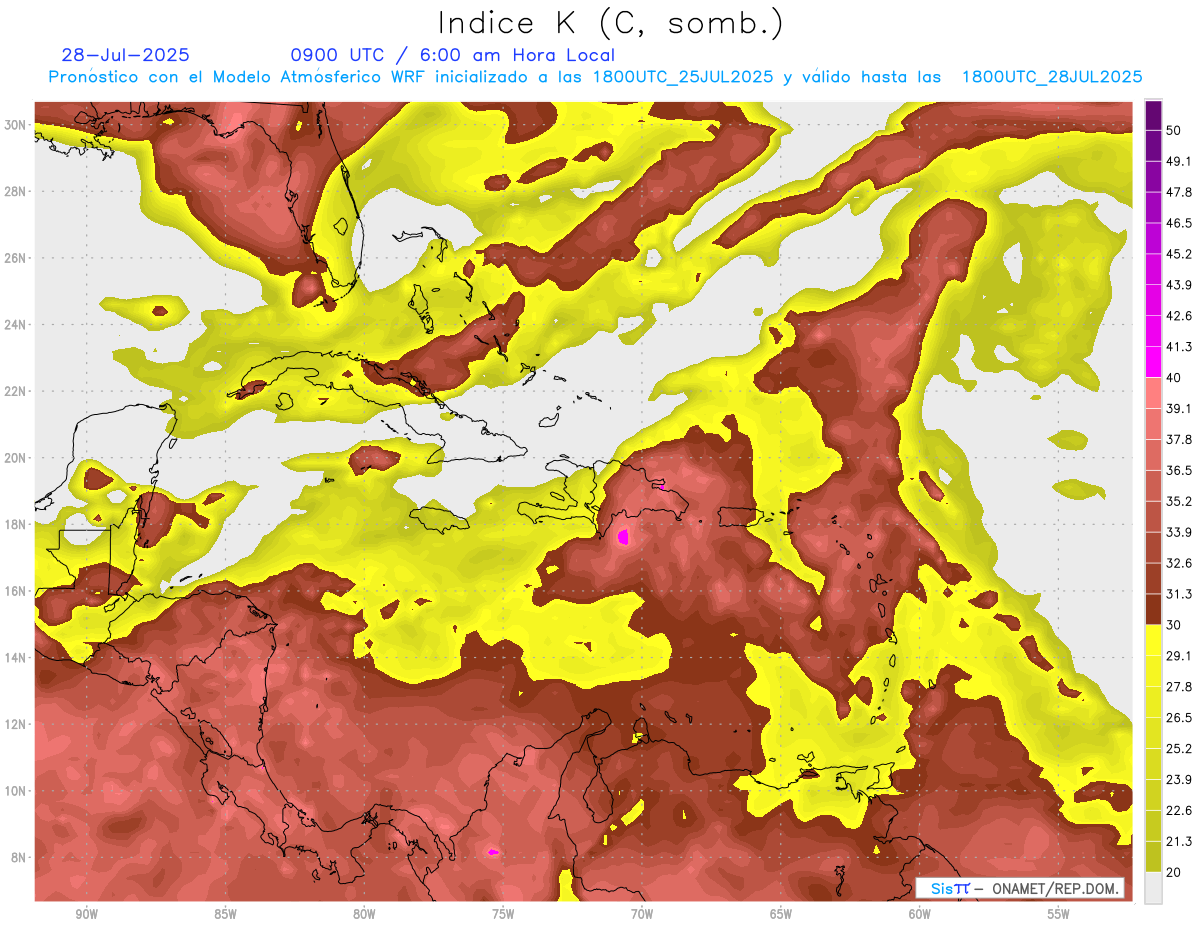The height and width of the screenshot is (927, 1200).
Task: Click the dark purple colorbar swatch above 50
Action: (1153, 116)
